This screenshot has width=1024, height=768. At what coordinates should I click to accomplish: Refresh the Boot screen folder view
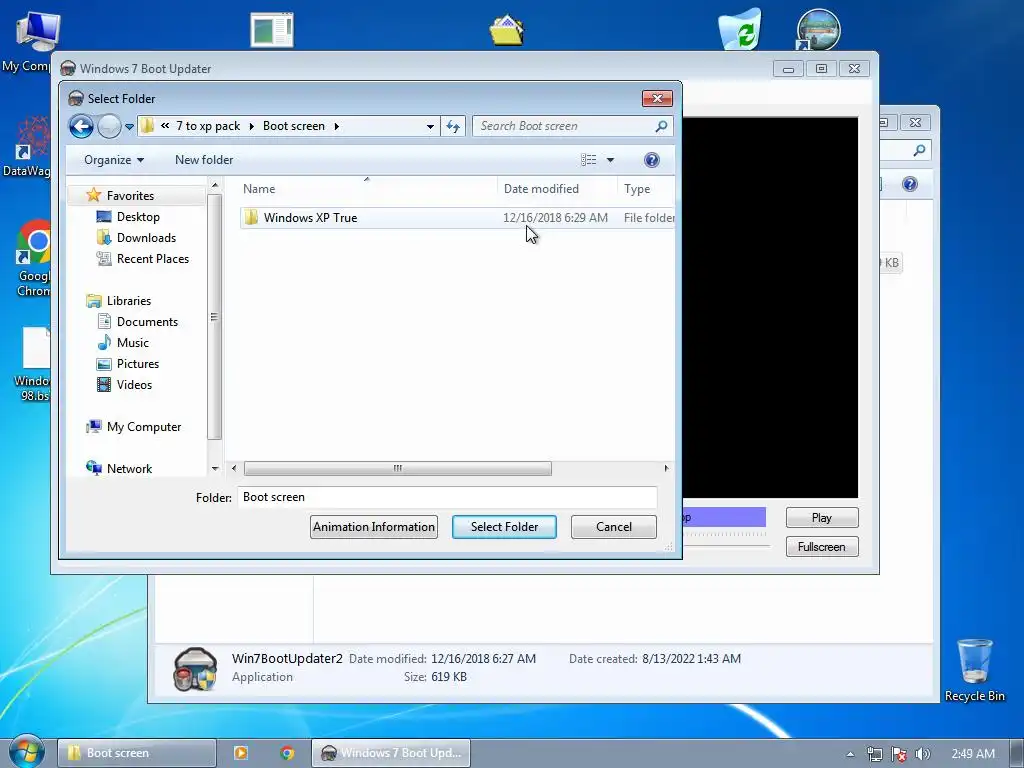click(x=453, y=126)
